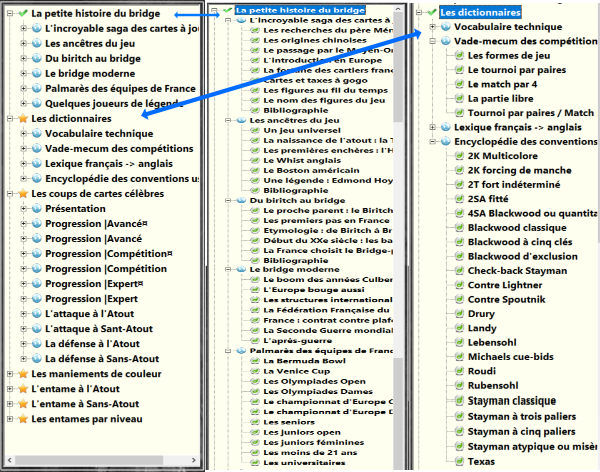Select Les Olympiades Dames entry
Viewport: 600px width, 472px height.
click(x=319, y=392)
